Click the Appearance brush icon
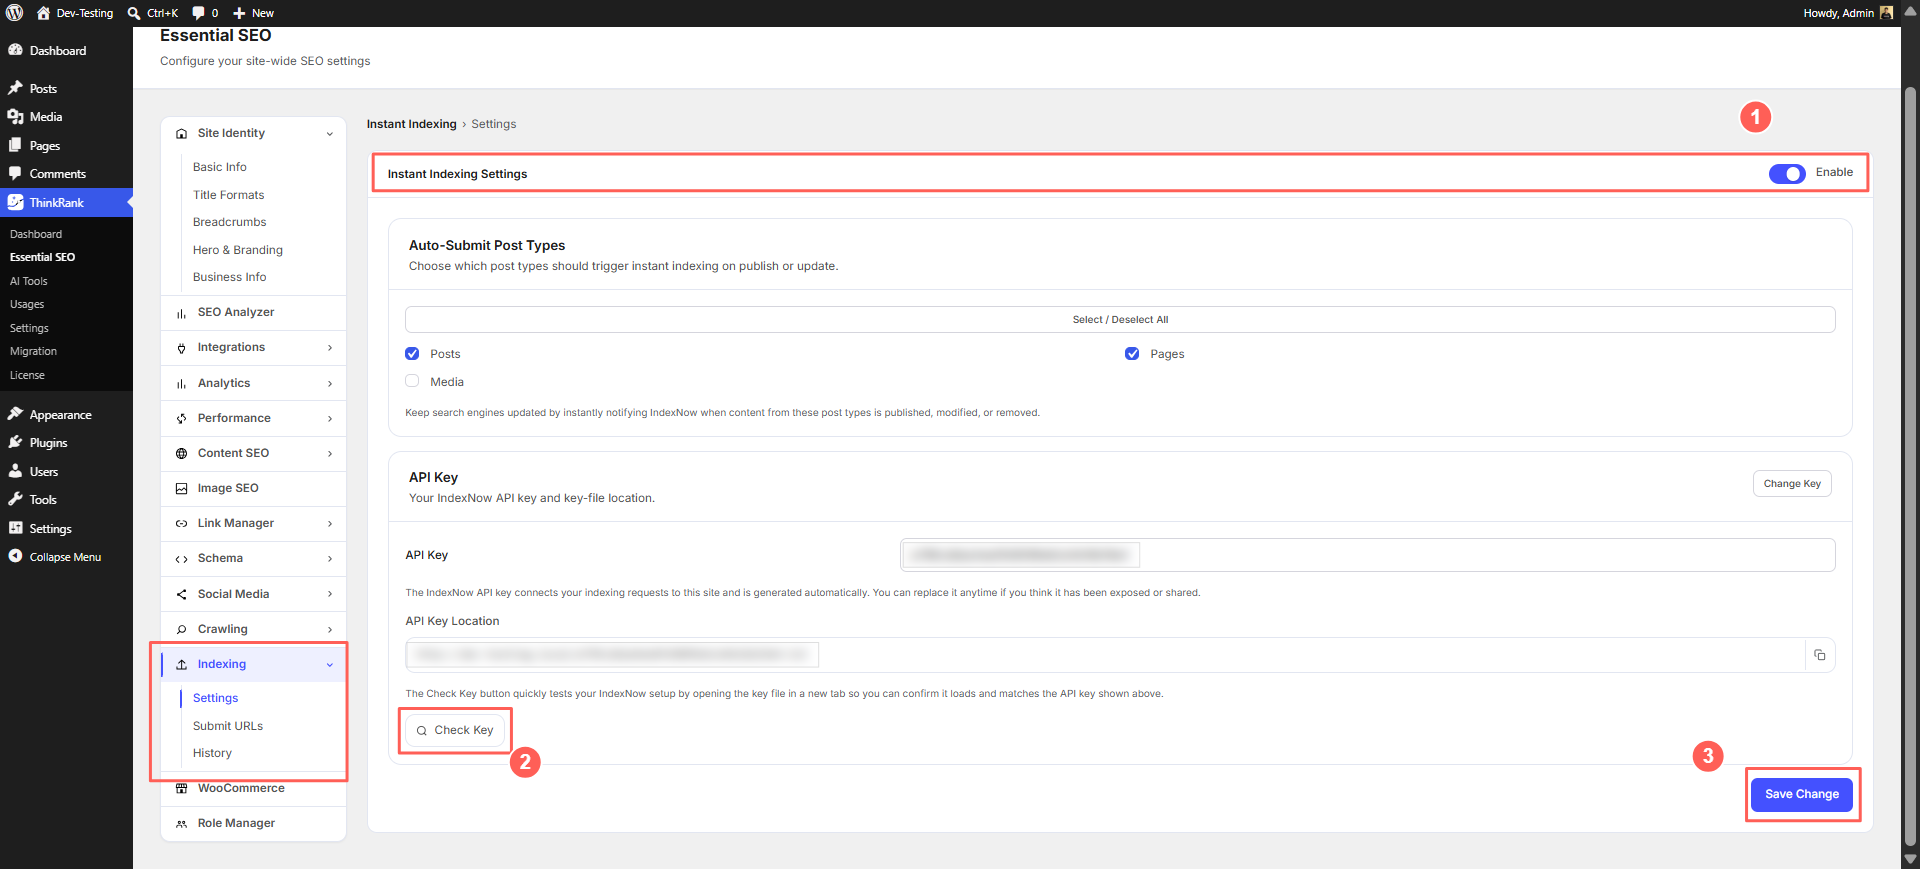Image resolution: width=1920 pixels, height=869 pixels. 15,414
